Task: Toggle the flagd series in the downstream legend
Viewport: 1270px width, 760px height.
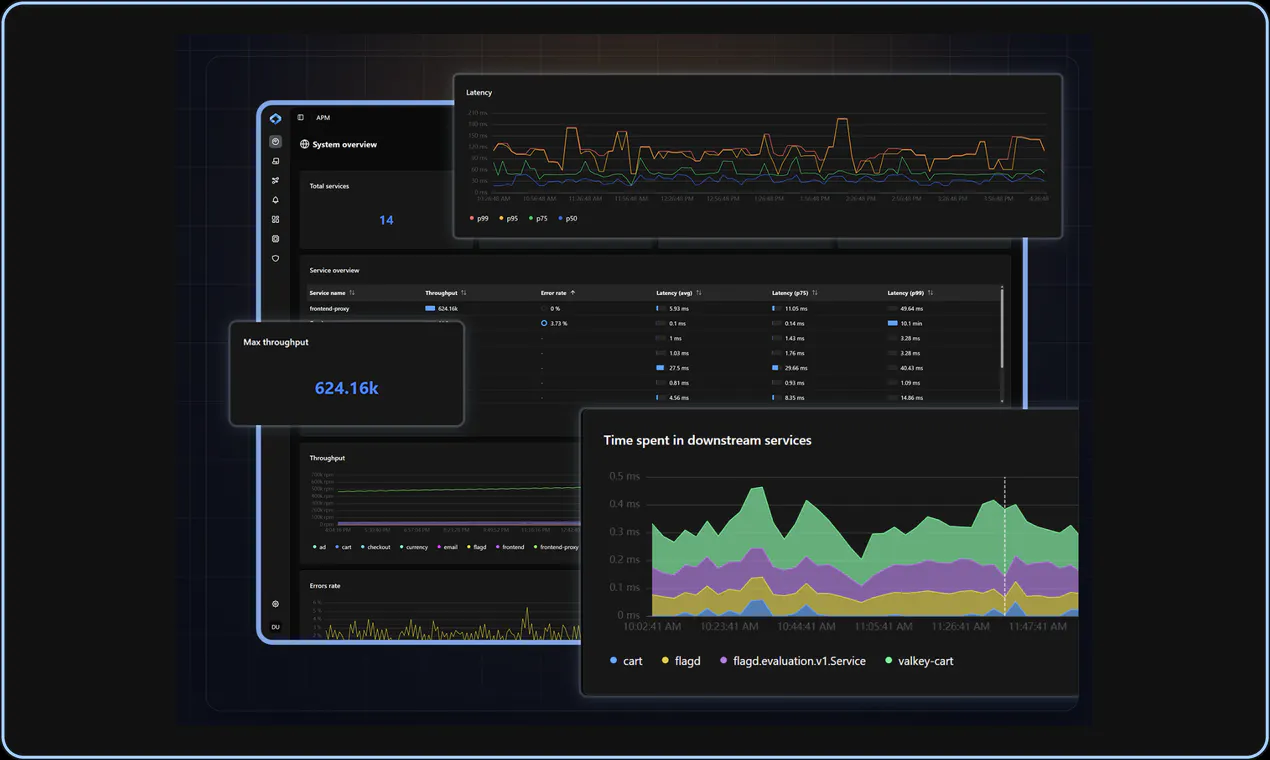Action: [681, 661]
